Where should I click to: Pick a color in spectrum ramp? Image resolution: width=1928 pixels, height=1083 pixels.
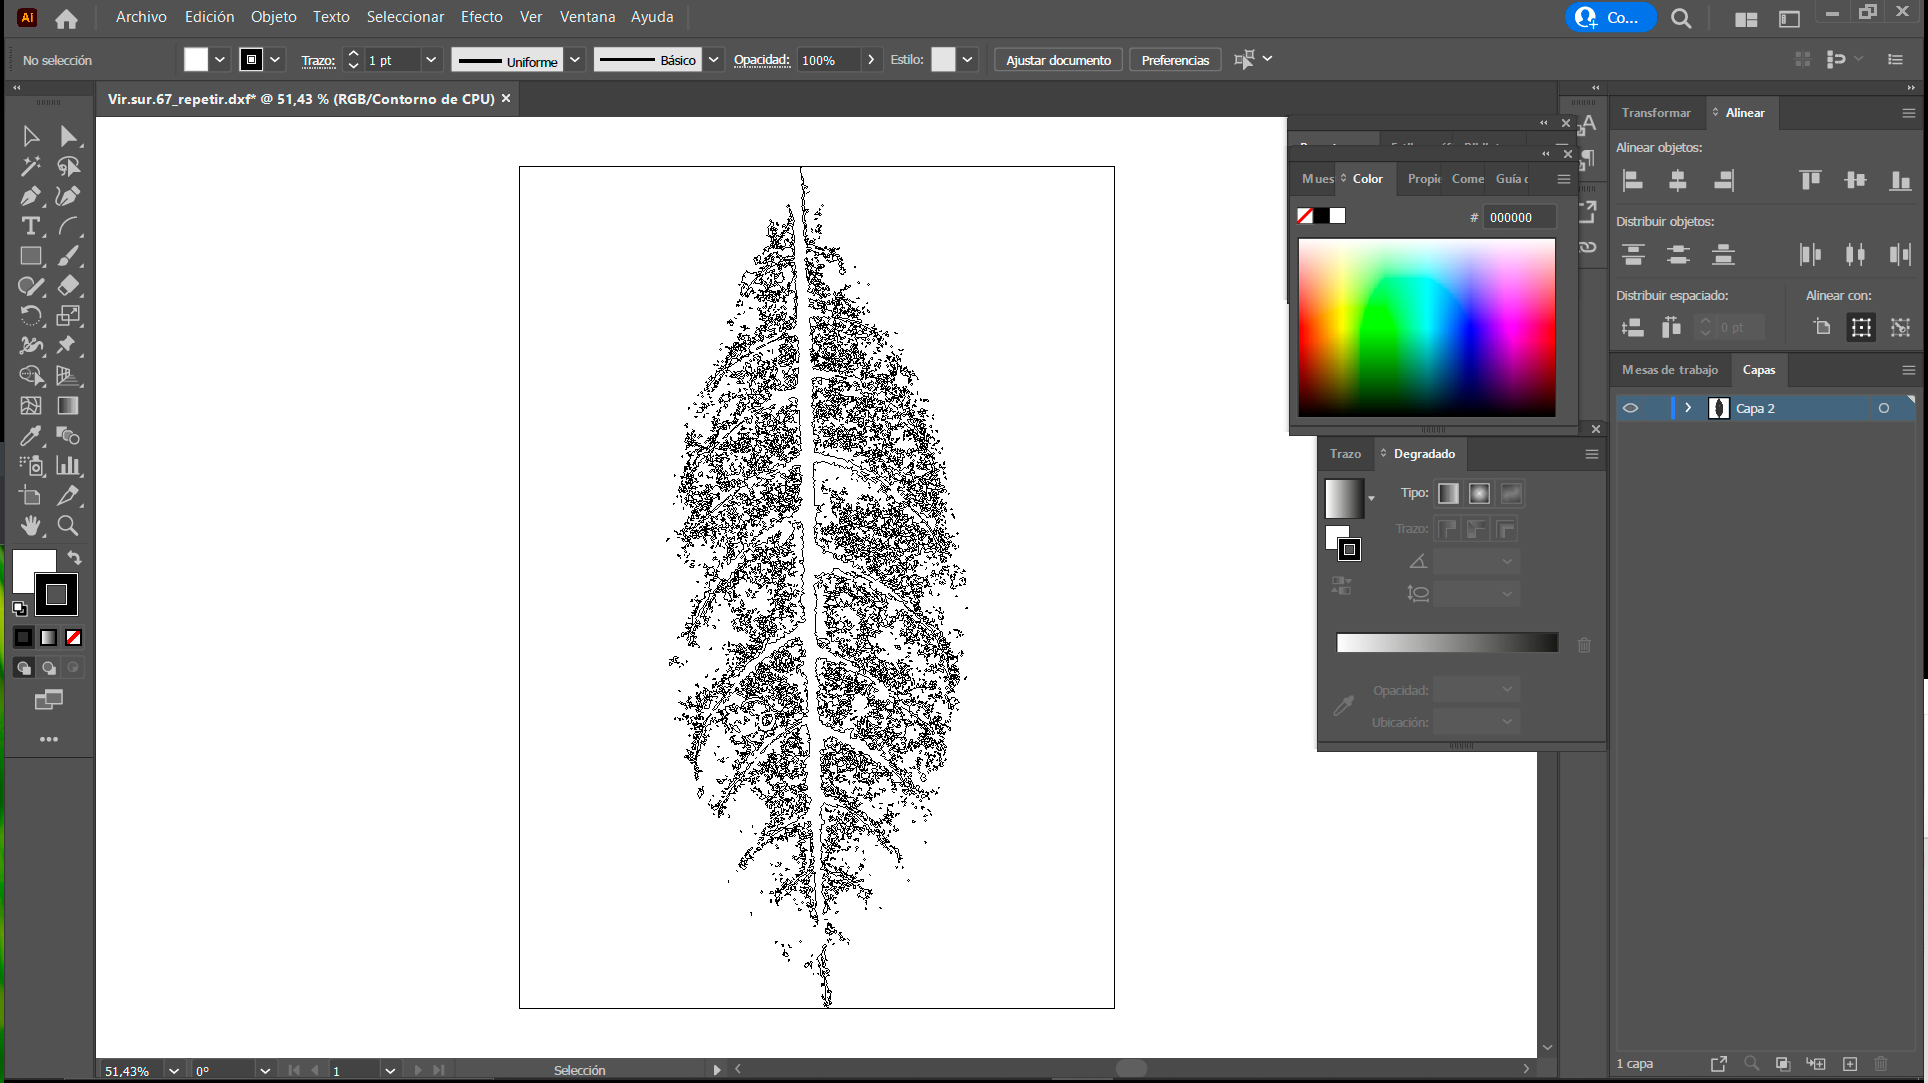point(1426,327)
